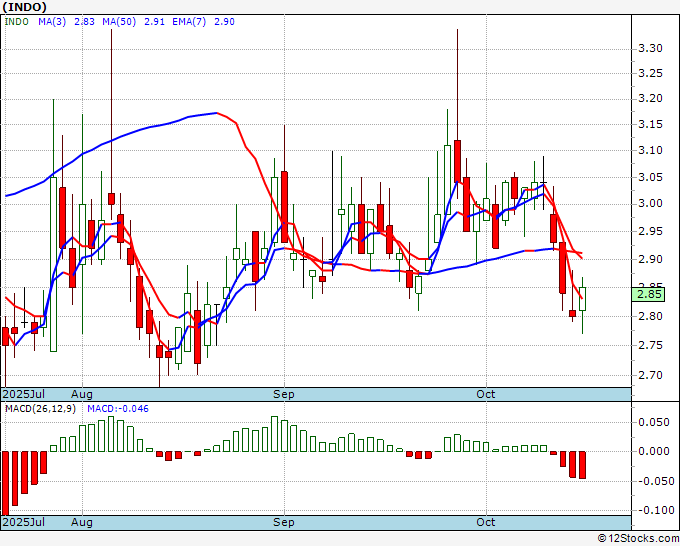Click the -0.100 MACD axis label

pos(654,511)
